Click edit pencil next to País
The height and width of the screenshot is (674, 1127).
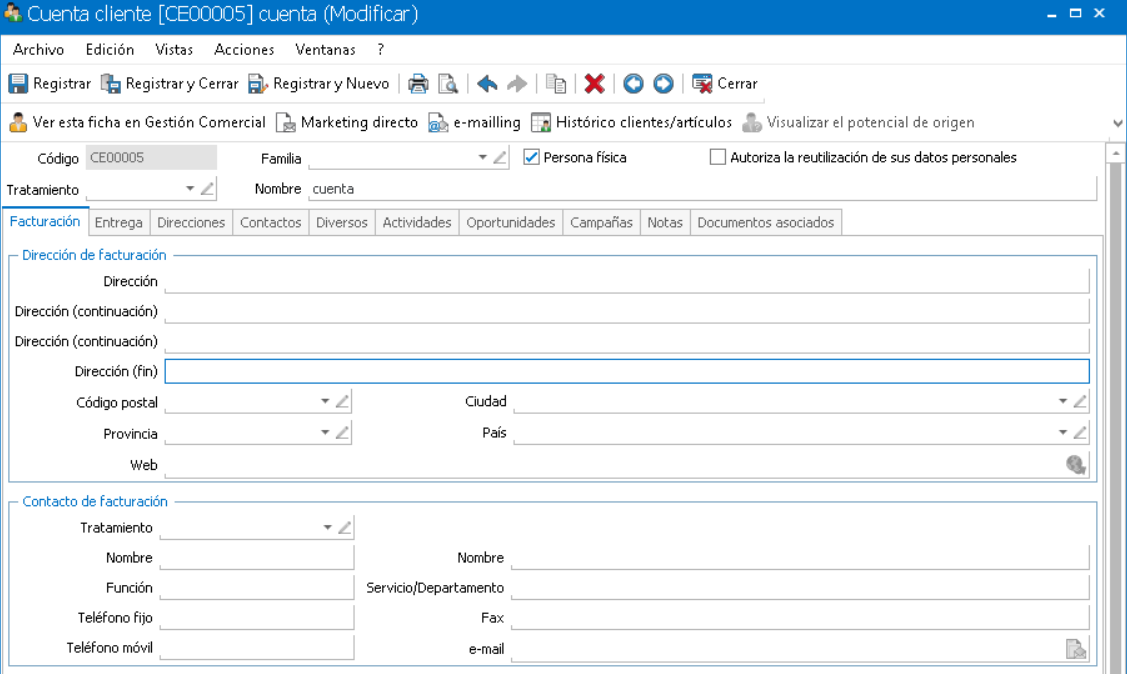pyautogui.click(x=1080, y=432)
